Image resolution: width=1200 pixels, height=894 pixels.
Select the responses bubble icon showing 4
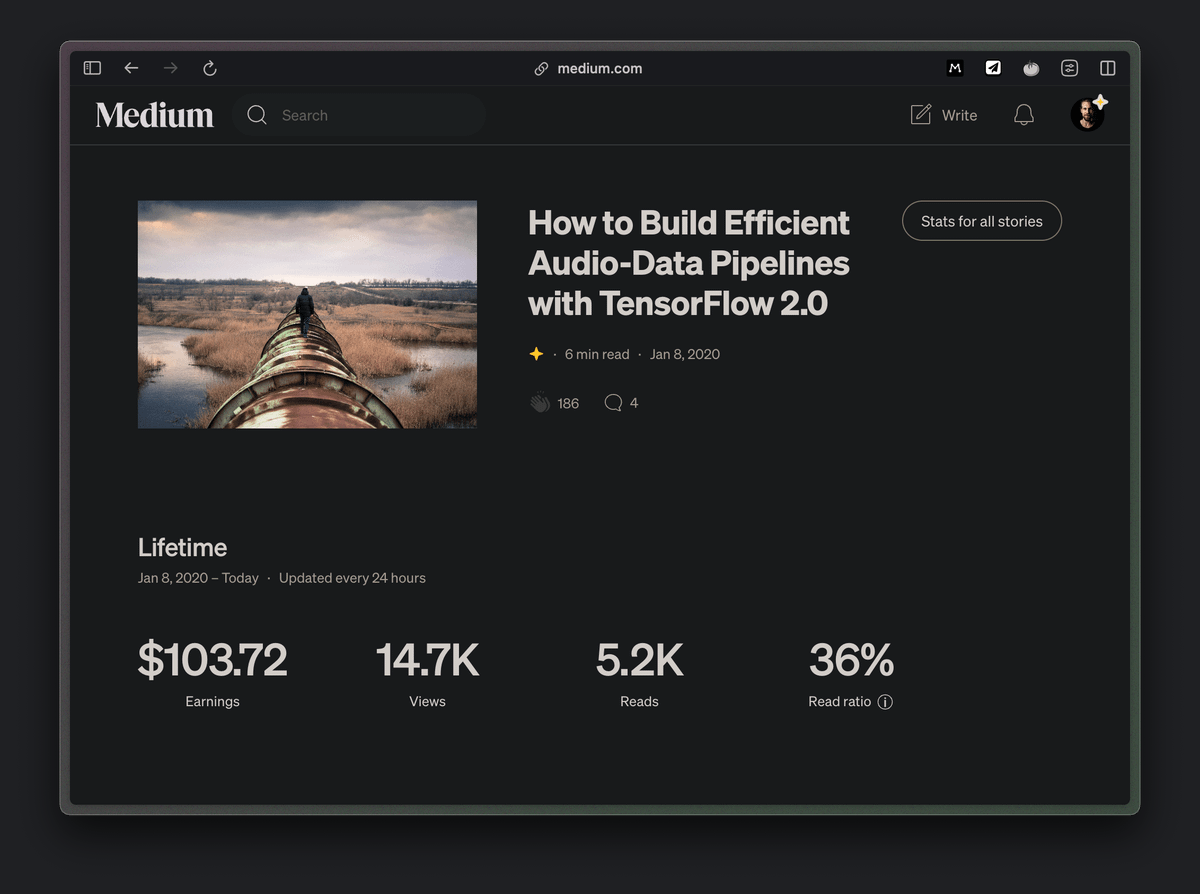click(613, 403)
